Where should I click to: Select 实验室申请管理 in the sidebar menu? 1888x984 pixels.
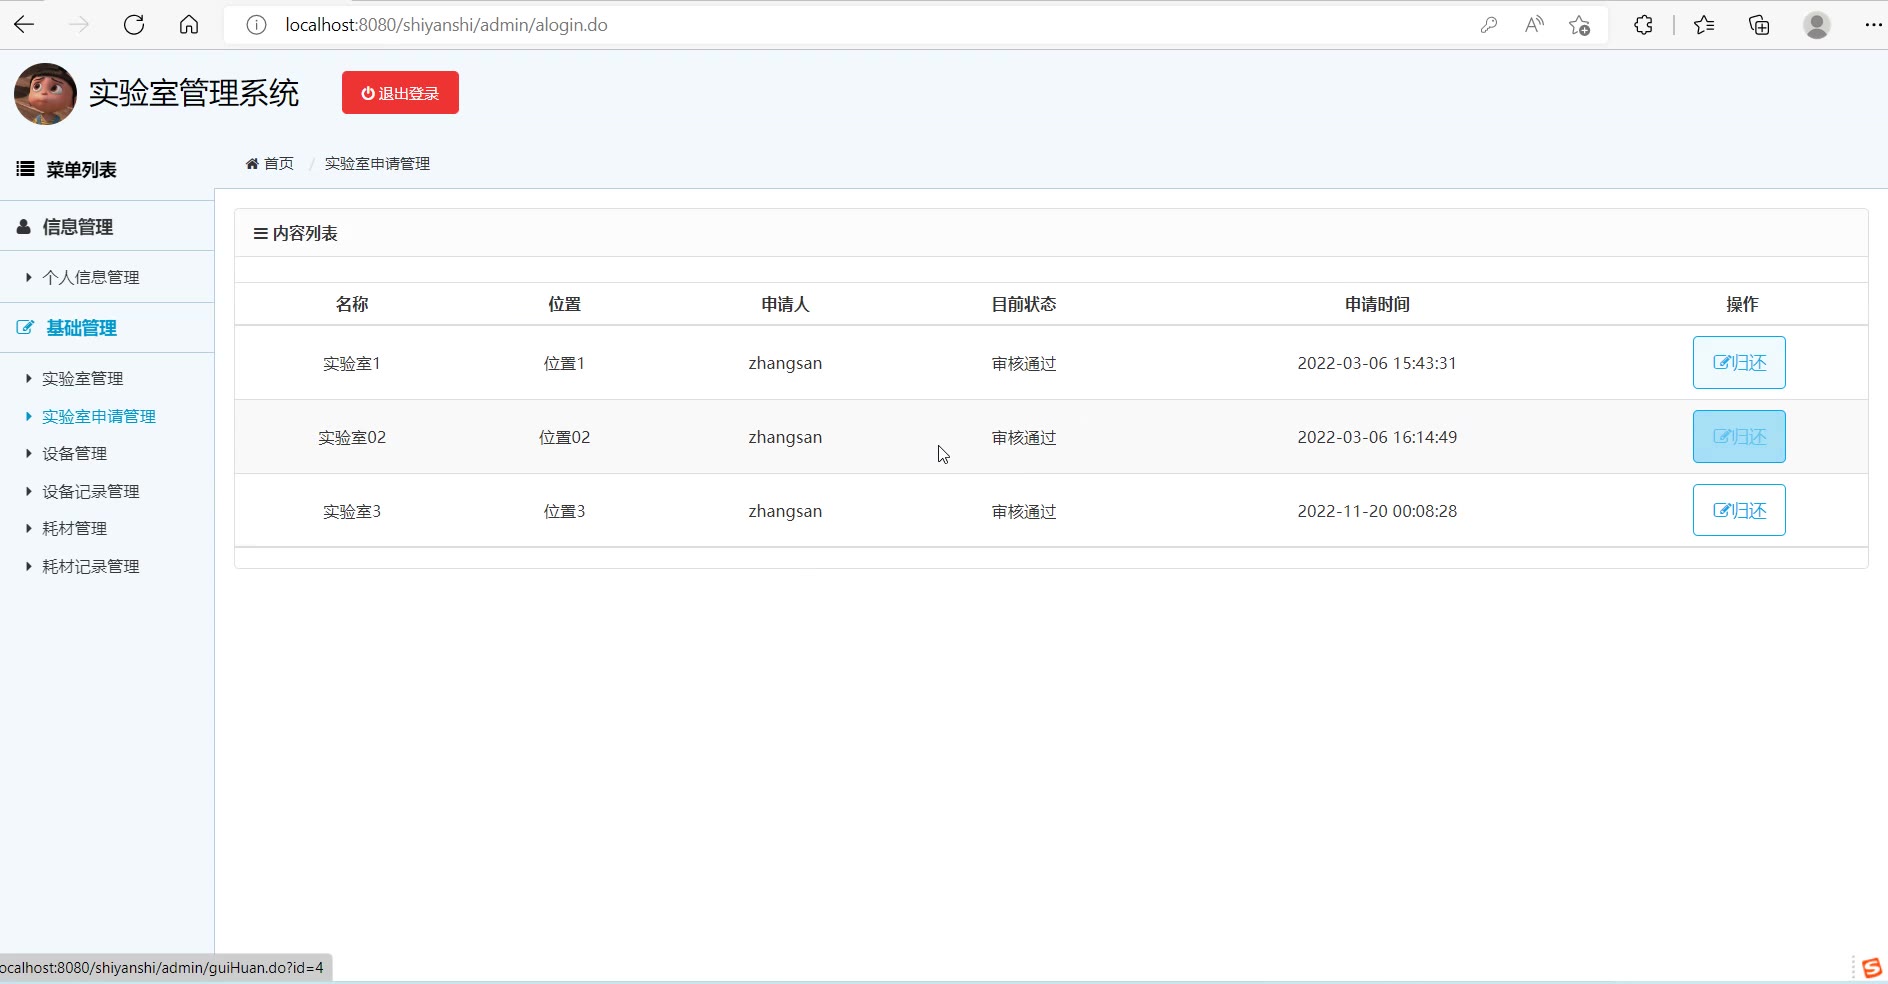pos(99,416)
